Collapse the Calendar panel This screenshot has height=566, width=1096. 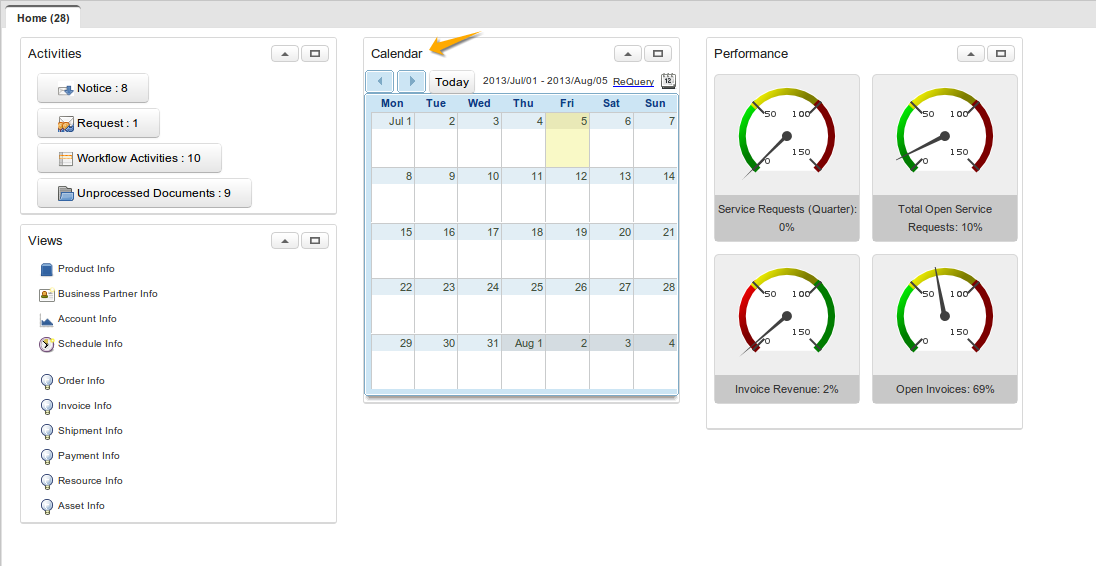[x=628, y=54]
